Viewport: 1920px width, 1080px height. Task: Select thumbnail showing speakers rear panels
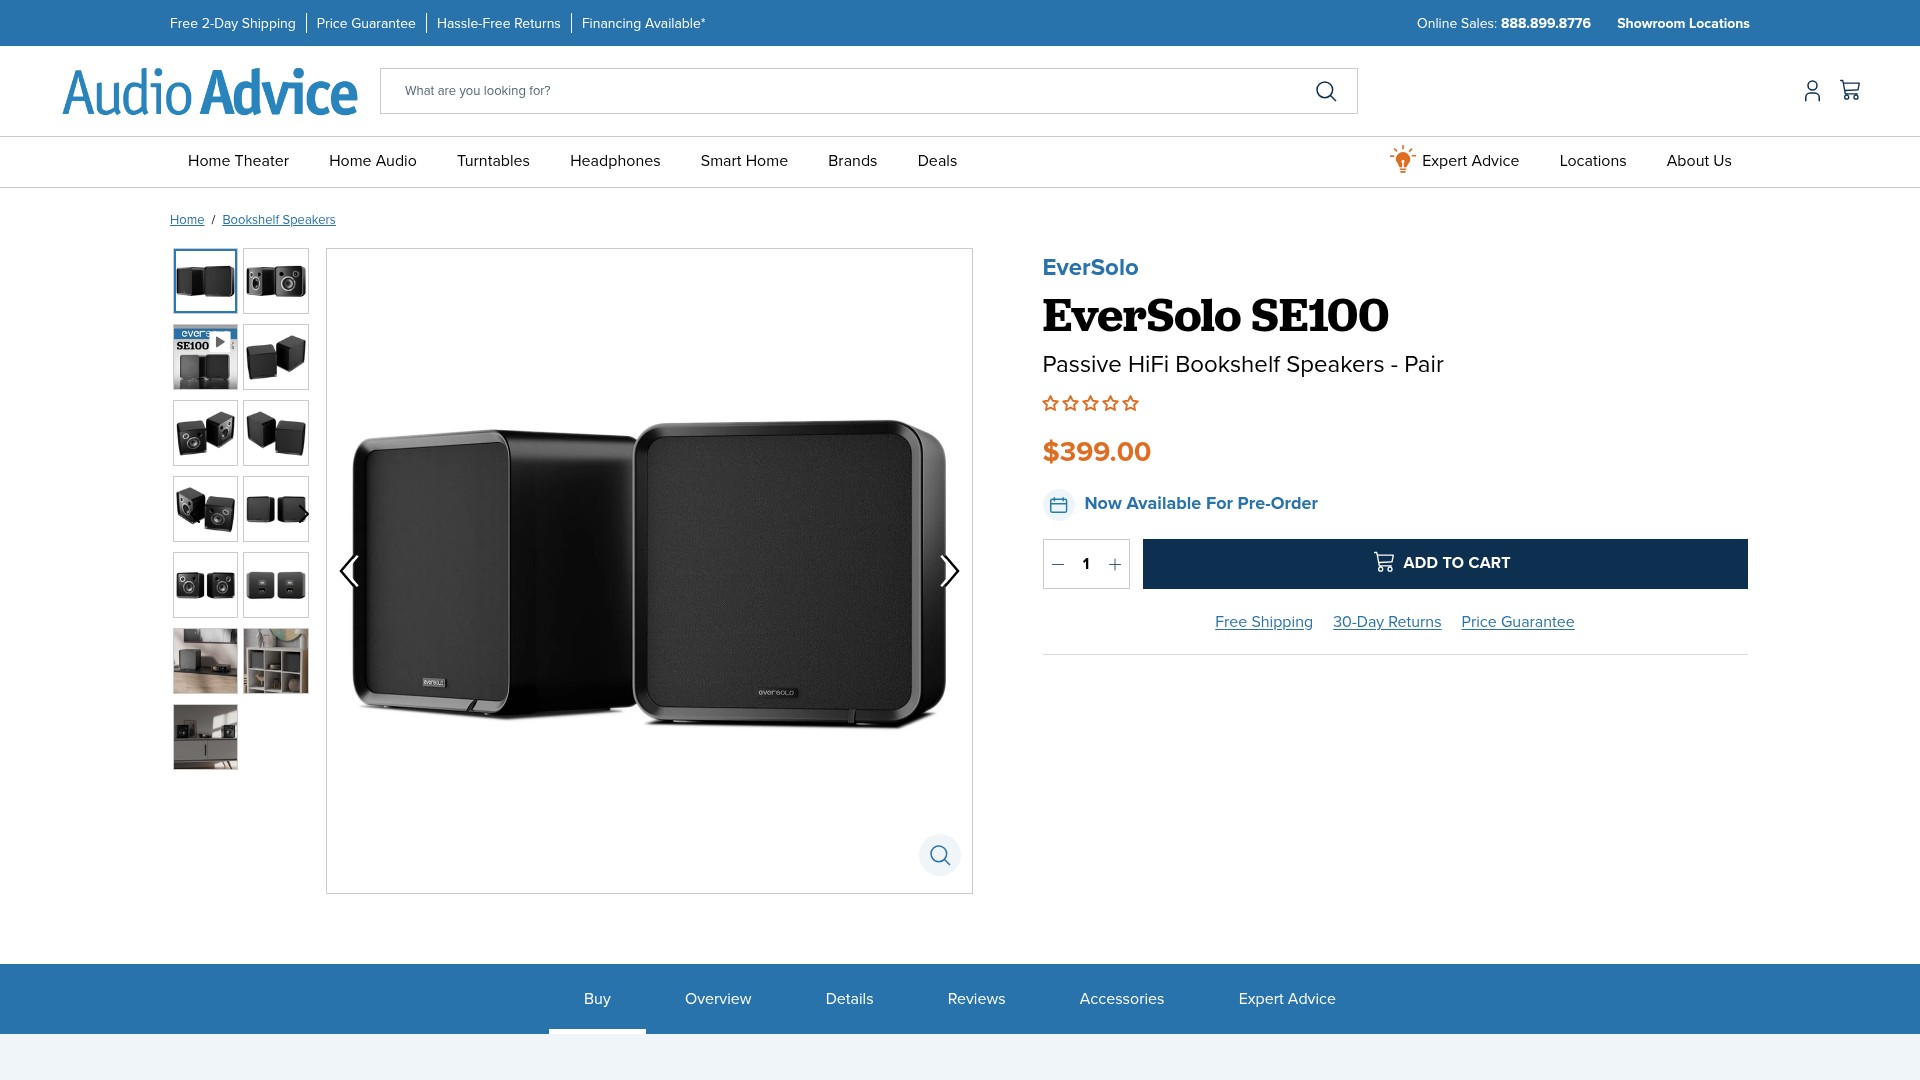pyautogui.click(x=276, y=585)
